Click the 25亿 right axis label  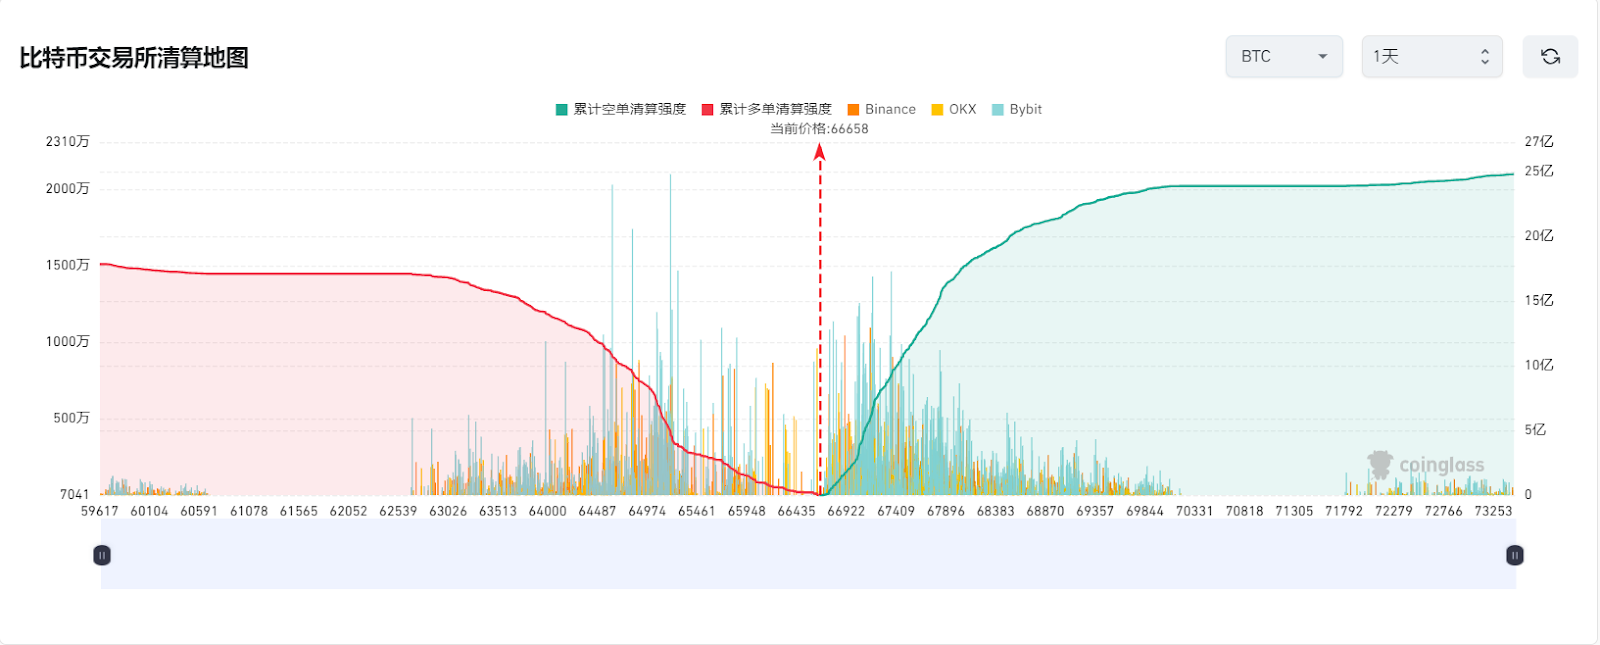(x=1539, y=171)
